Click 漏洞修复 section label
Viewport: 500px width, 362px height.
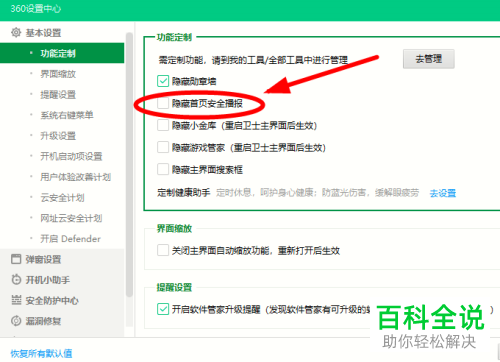(43, 321)
